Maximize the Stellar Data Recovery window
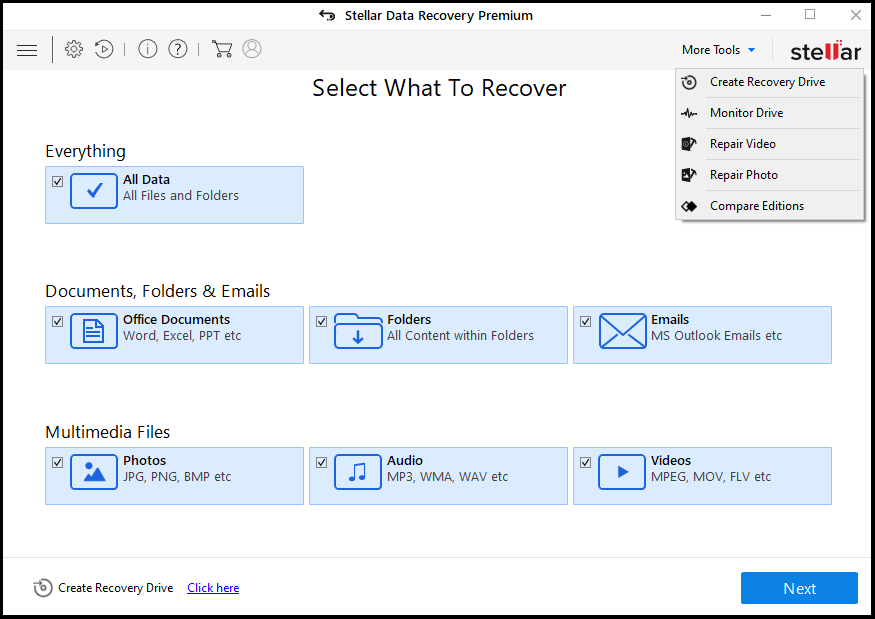The width and height of the screenshot is (875, 619). pos(810,15)
